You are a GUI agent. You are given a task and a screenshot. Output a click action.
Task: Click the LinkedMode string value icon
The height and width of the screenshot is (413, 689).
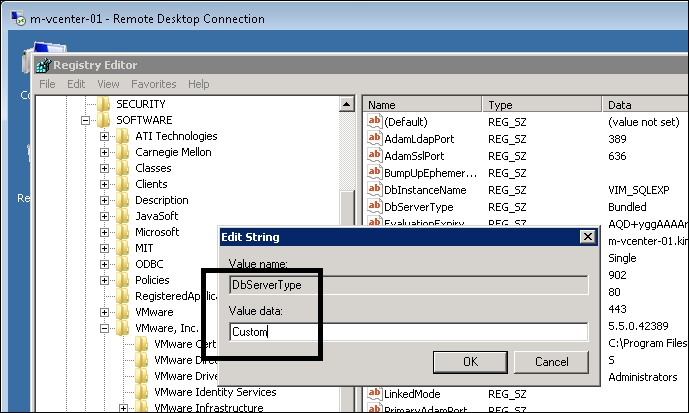click(374, 394)
